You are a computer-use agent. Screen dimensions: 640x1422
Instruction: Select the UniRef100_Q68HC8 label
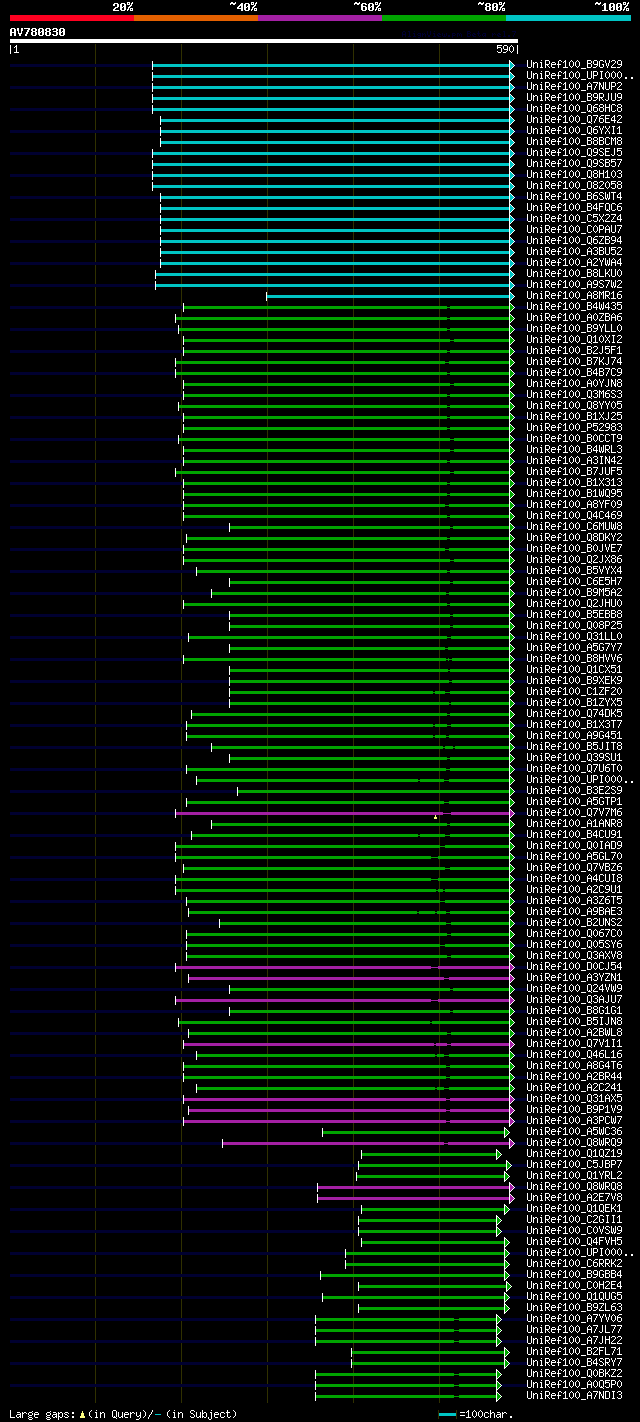pyautogui.click(x=575, y=108)
